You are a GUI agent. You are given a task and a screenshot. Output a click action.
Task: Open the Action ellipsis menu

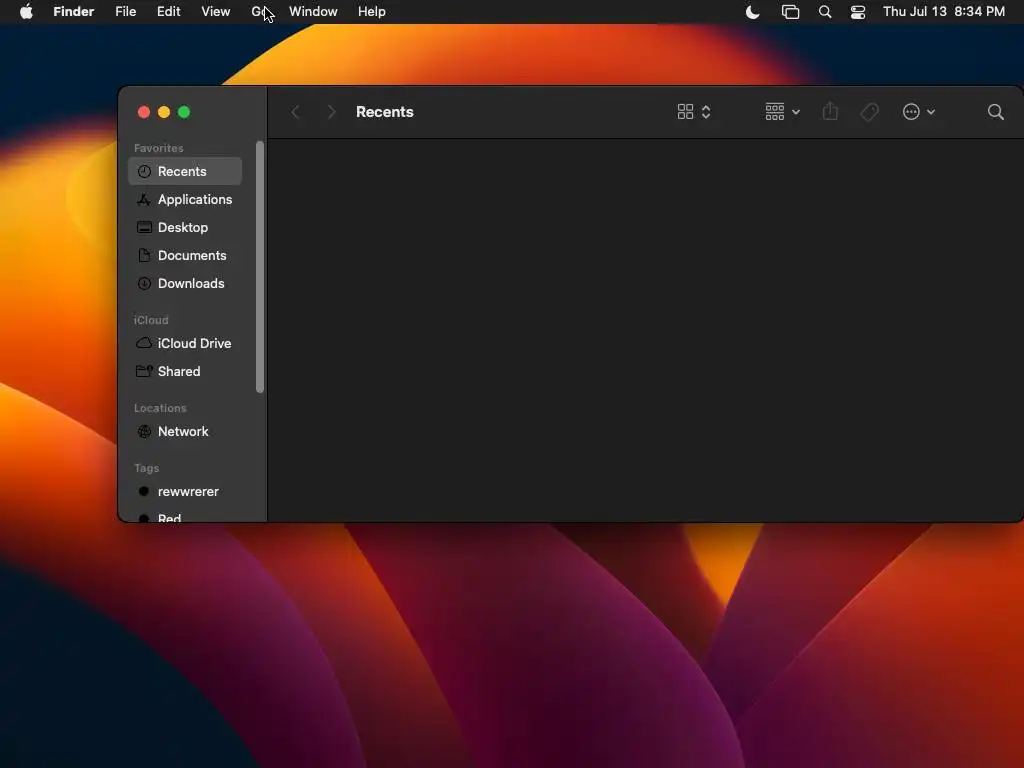pos(918,112)
